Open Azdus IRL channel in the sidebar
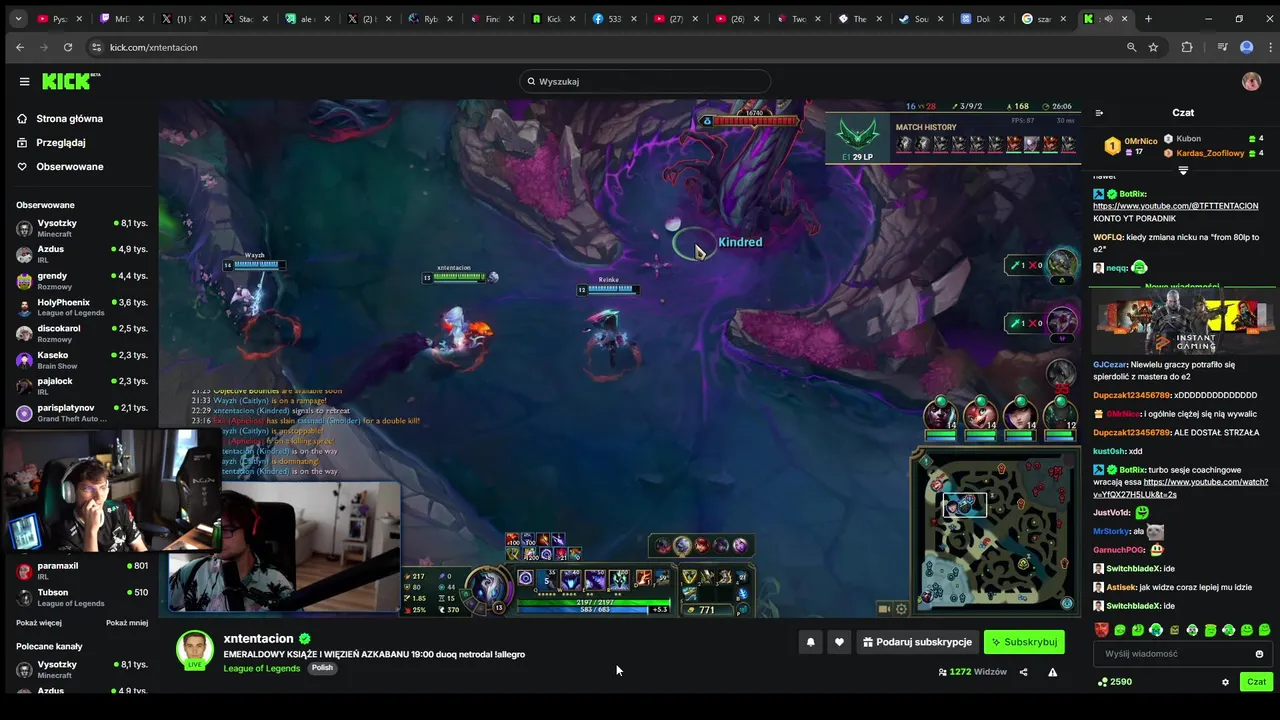Image resolution: width=1280 pixels, height=720 pixels. tap(82, 255)
